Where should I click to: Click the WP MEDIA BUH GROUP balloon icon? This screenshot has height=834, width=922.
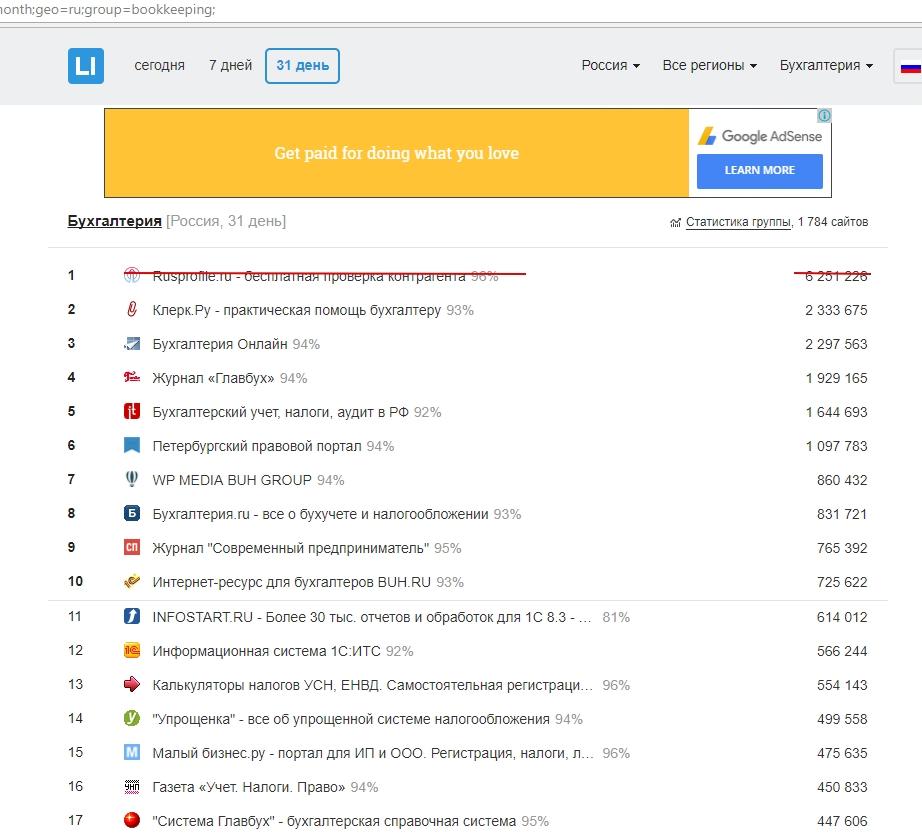click(x=132, y=479)
